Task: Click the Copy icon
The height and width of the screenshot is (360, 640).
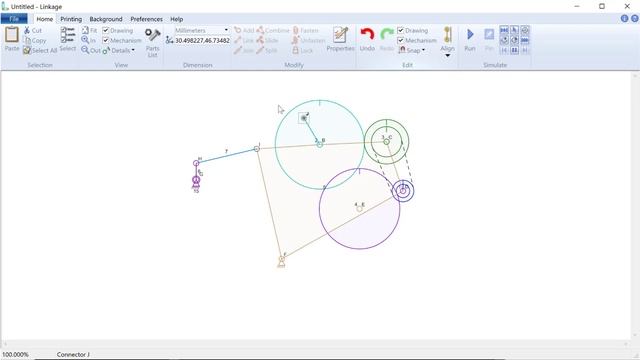Action: coord(27,40)
